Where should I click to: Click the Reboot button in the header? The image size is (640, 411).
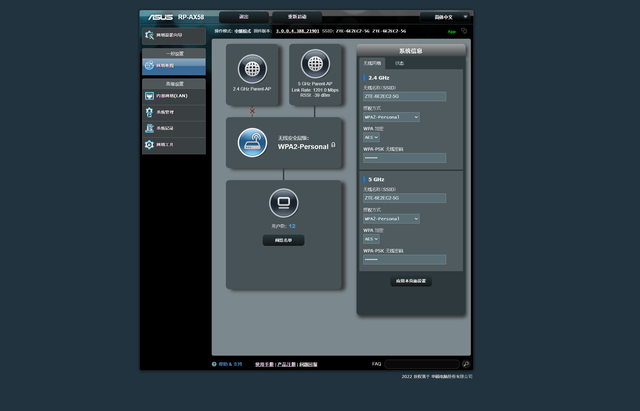pos(297,17)
